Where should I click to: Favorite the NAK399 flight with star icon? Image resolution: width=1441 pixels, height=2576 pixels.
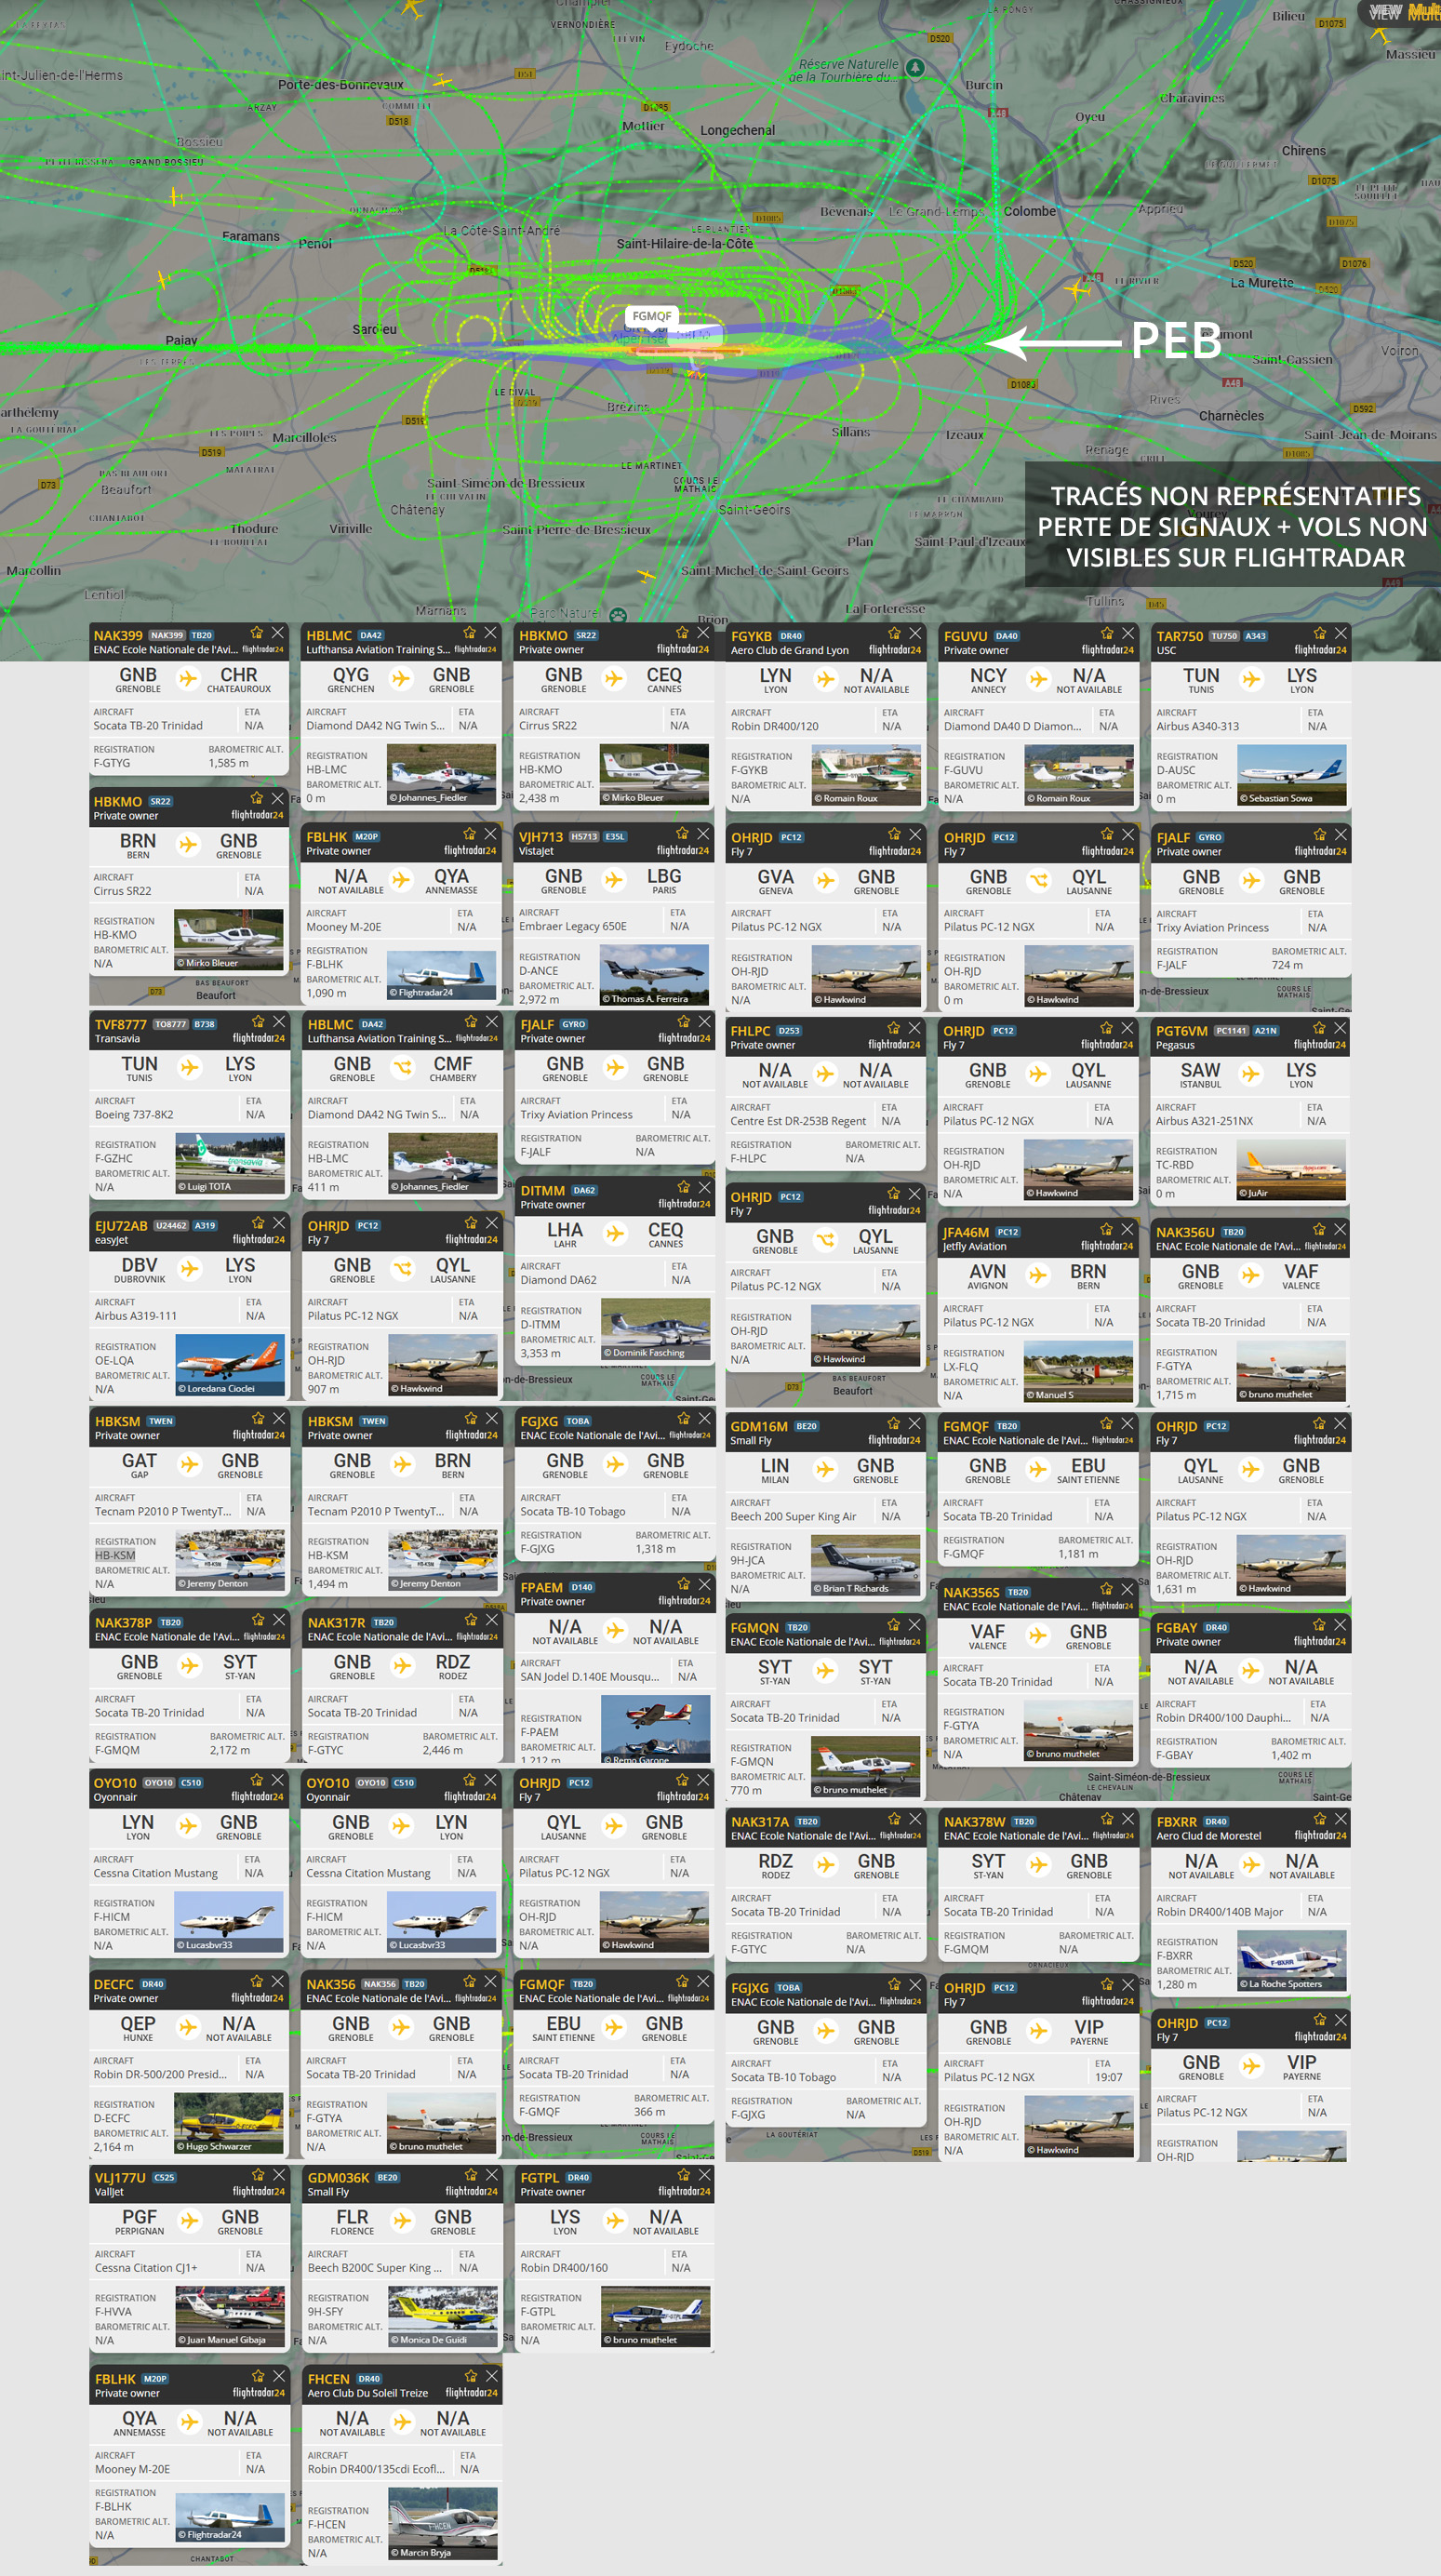coord(257,633)
